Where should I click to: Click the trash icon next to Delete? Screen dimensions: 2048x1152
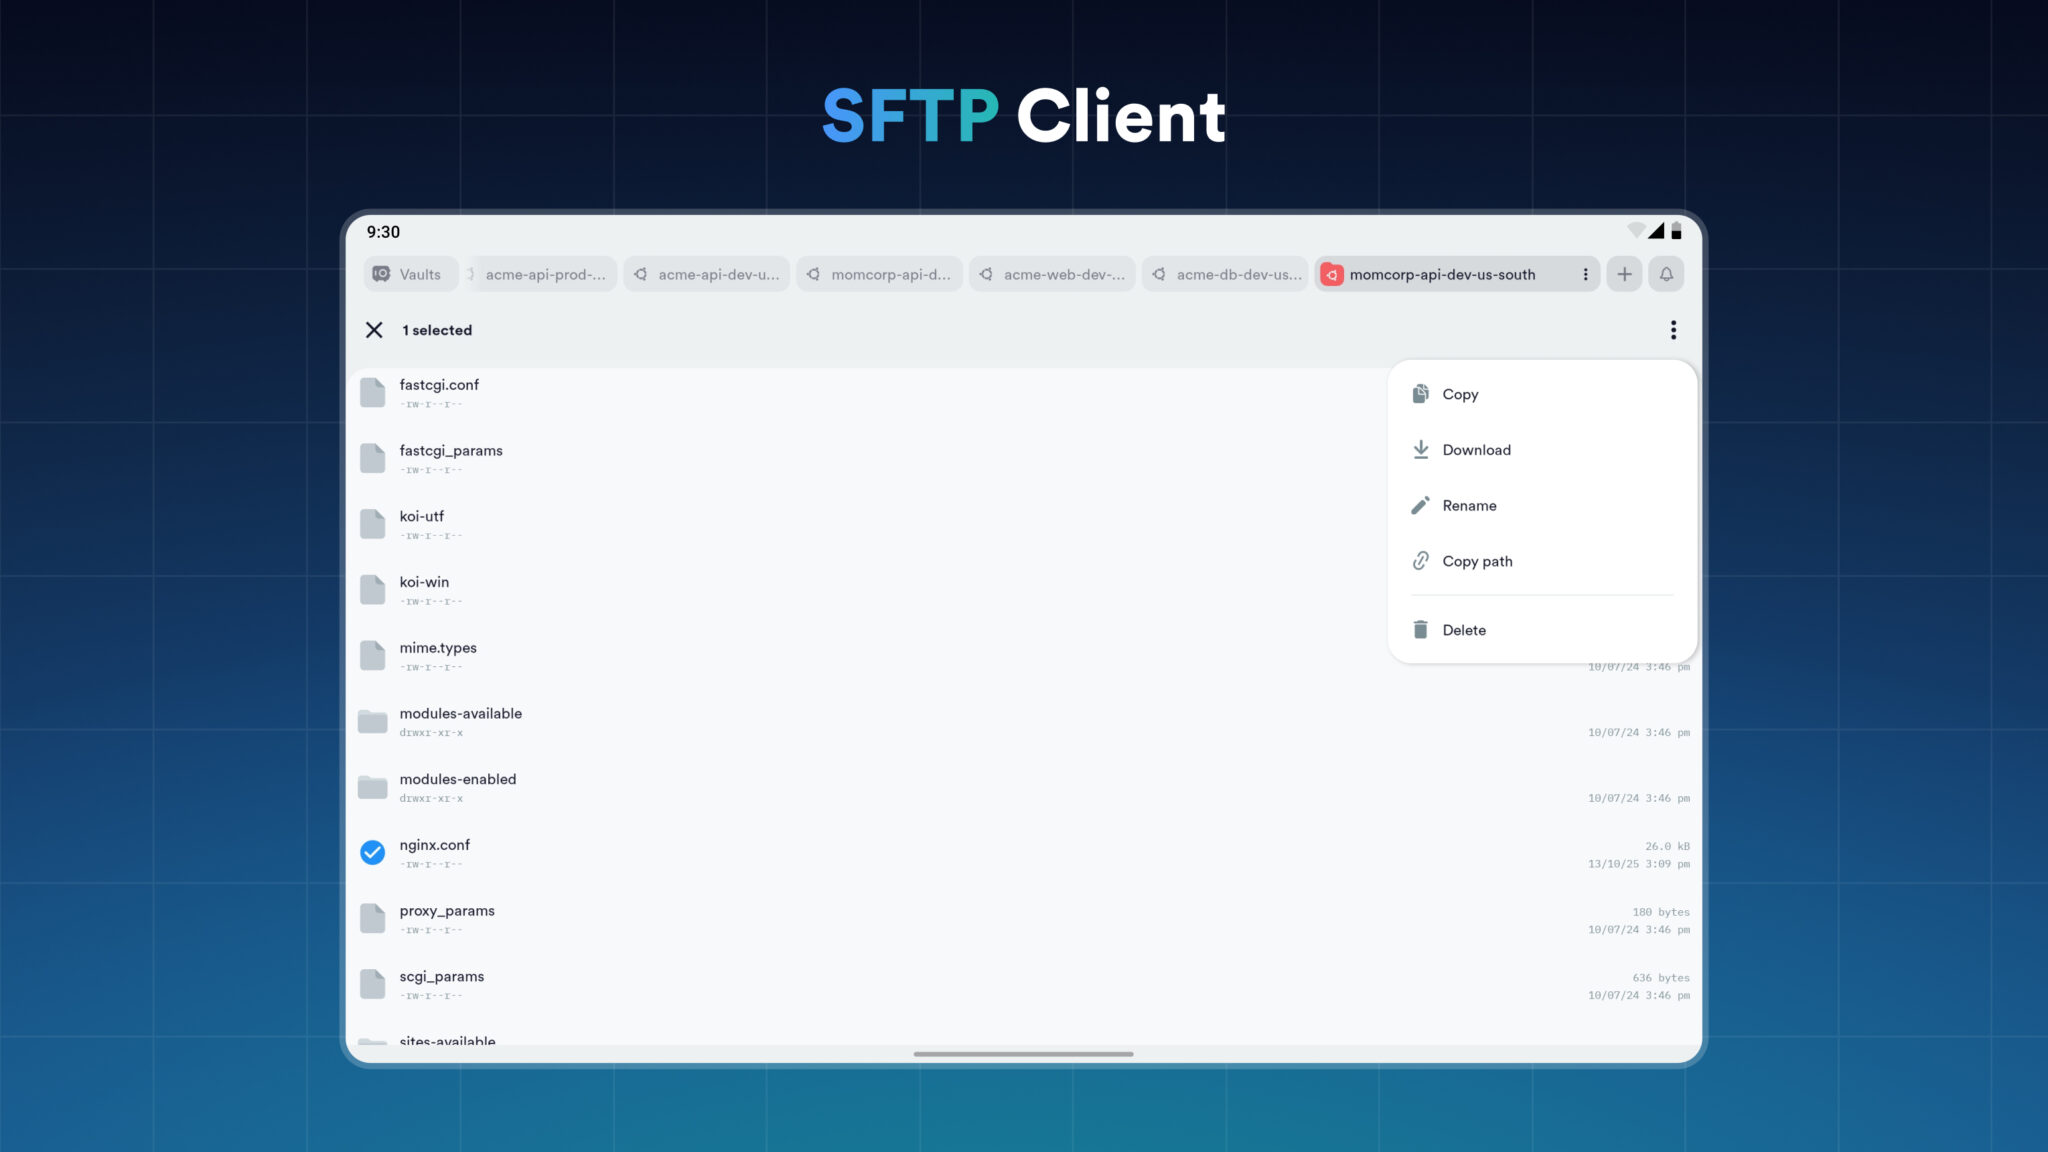[x=1421, y=629]
